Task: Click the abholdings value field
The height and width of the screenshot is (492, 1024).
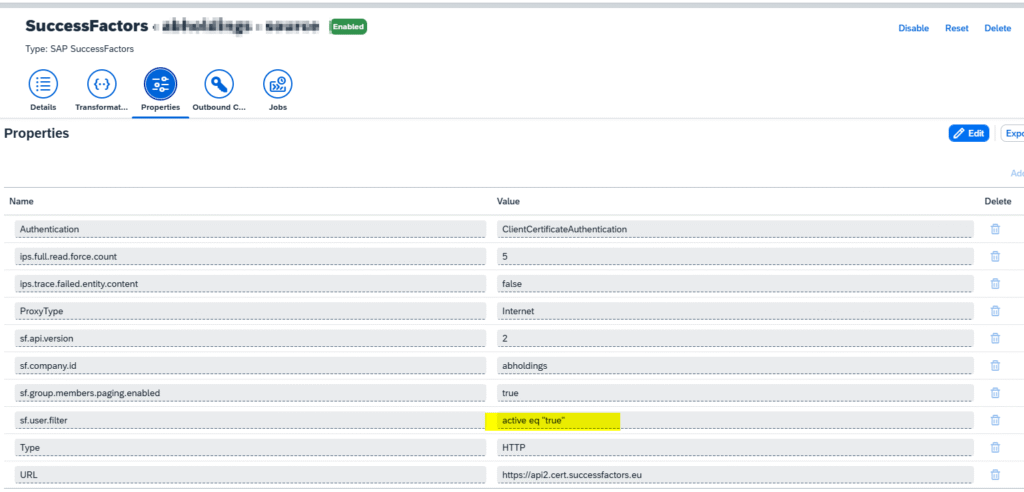Action: coord(735,366)
